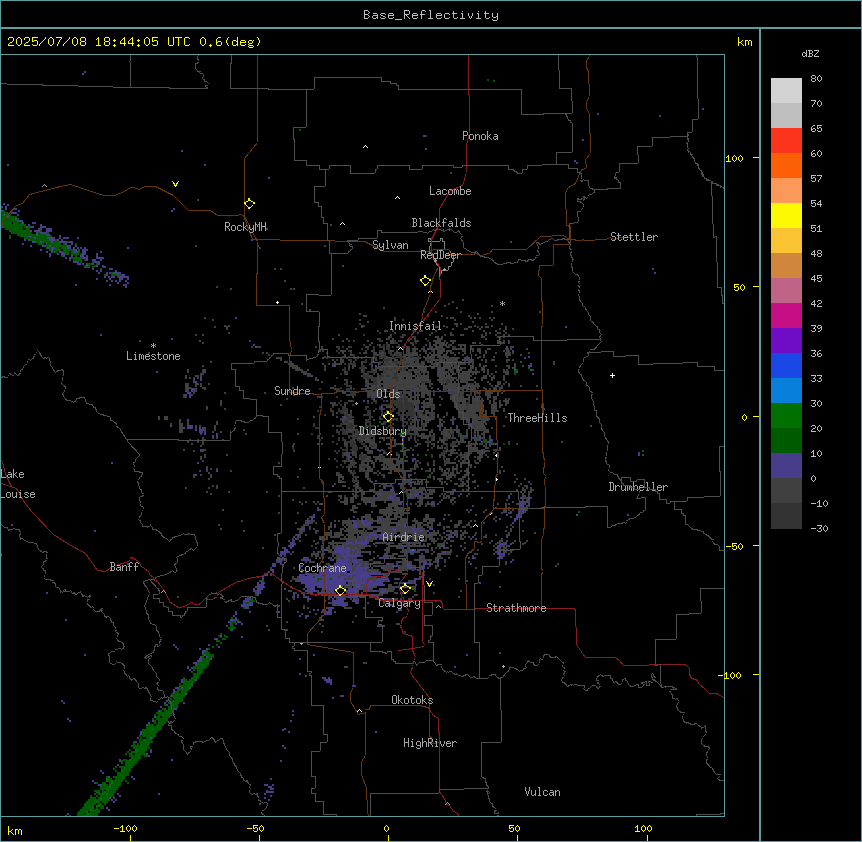Click the Cochrane city label

(x=322, y=568)
